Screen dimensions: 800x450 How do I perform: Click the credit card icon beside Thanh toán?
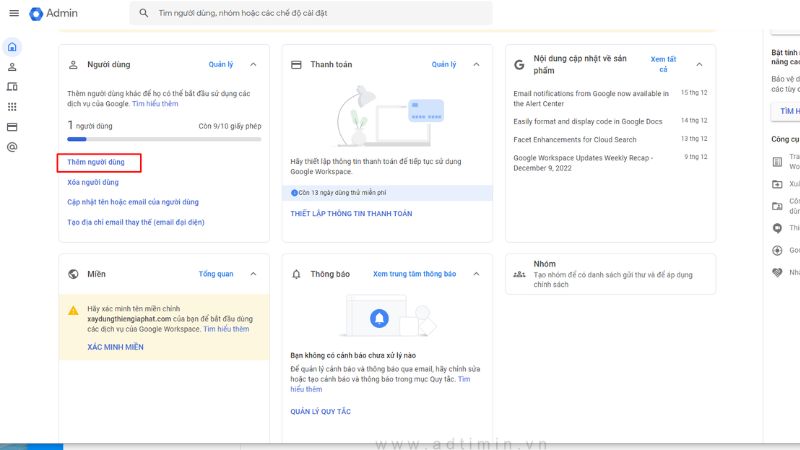coord(296,65)
